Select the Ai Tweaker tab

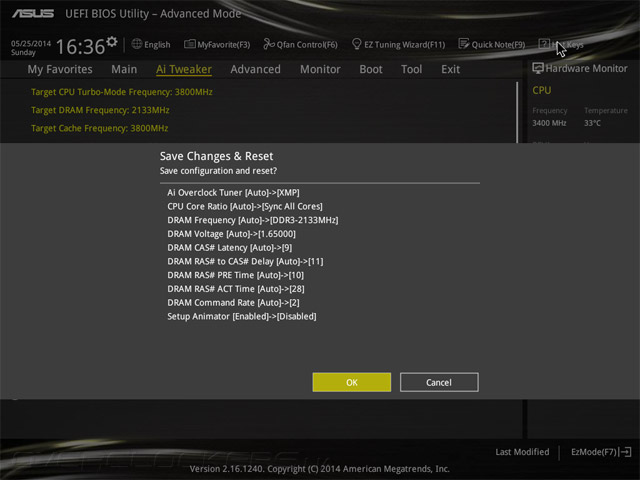[184, 69]
